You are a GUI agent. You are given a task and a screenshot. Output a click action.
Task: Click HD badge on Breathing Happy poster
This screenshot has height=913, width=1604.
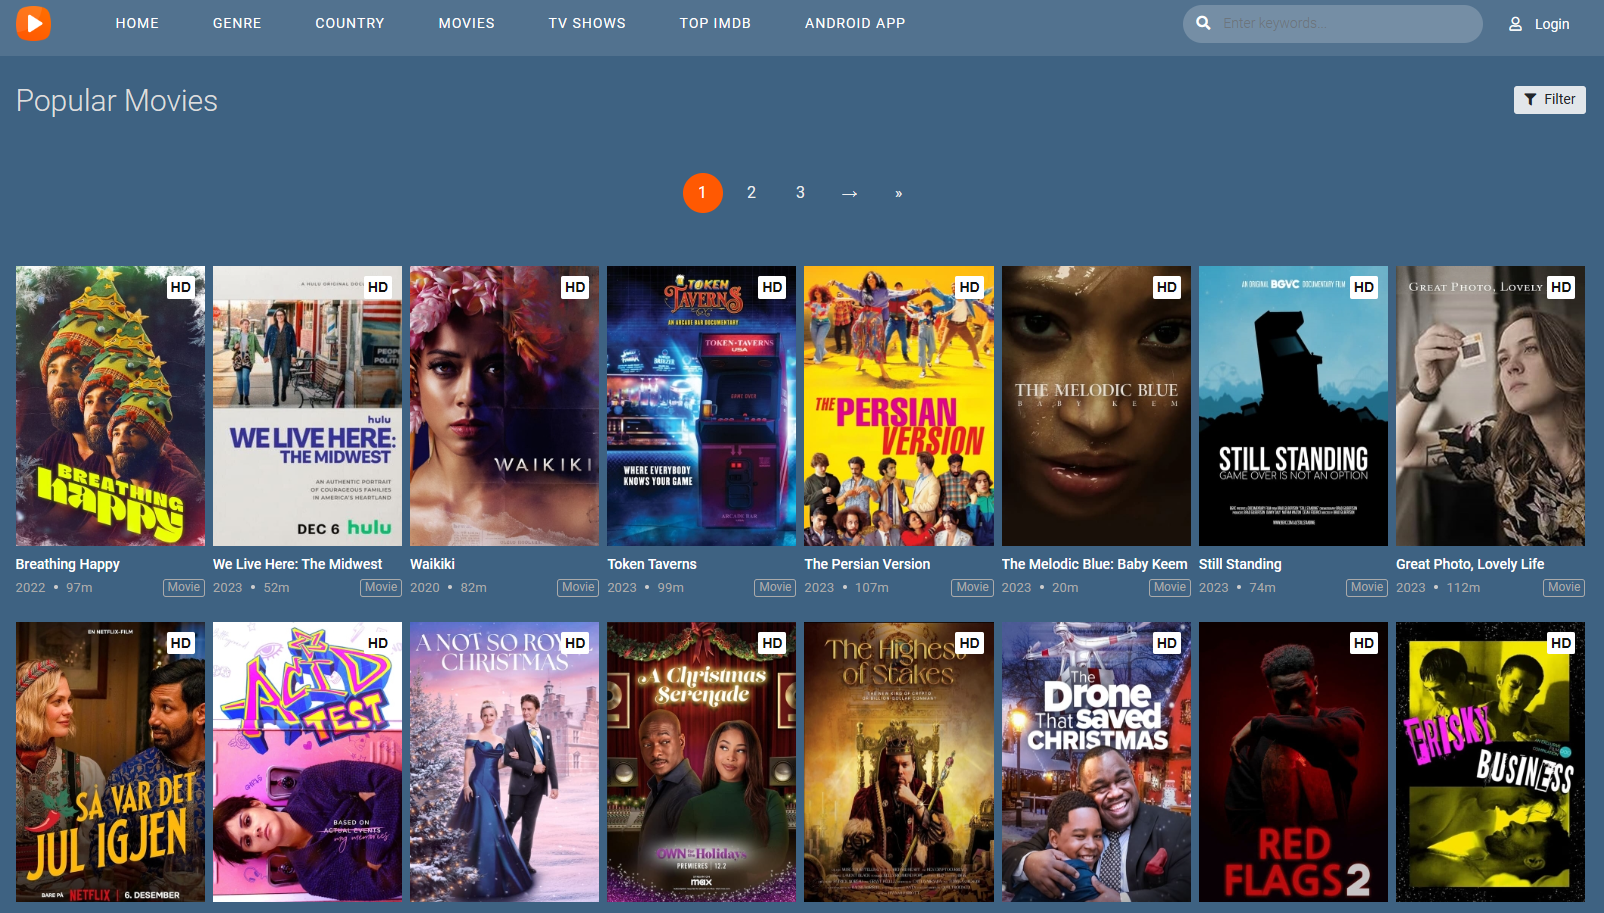[180, 287]
